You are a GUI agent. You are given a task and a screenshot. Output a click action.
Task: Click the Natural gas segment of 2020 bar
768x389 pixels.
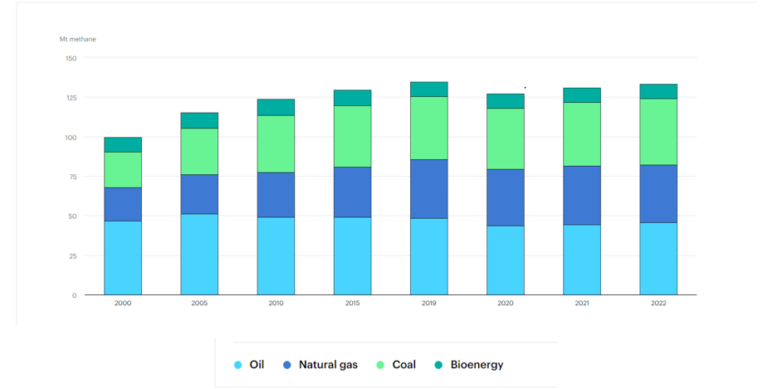pos(505,198)
